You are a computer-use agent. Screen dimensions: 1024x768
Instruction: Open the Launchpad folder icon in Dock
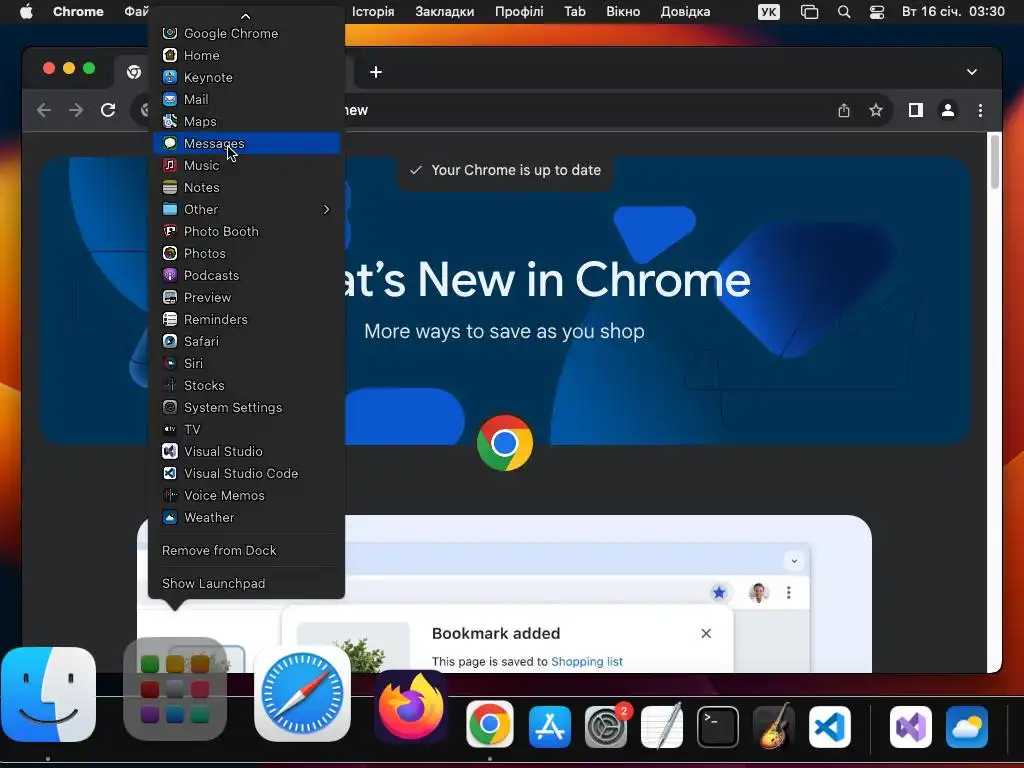pos(175,689)
